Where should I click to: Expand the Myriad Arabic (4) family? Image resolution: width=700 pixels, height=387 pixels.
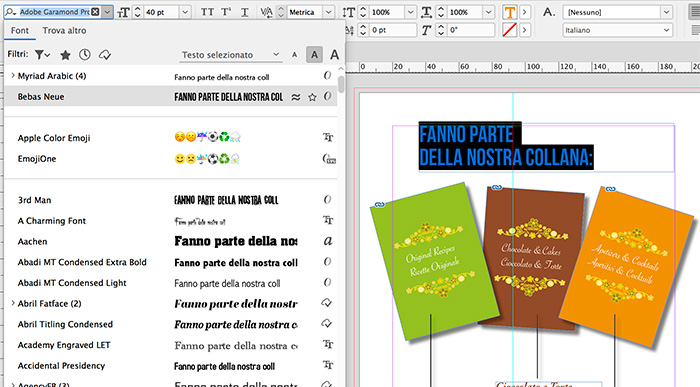coord(13,75)
